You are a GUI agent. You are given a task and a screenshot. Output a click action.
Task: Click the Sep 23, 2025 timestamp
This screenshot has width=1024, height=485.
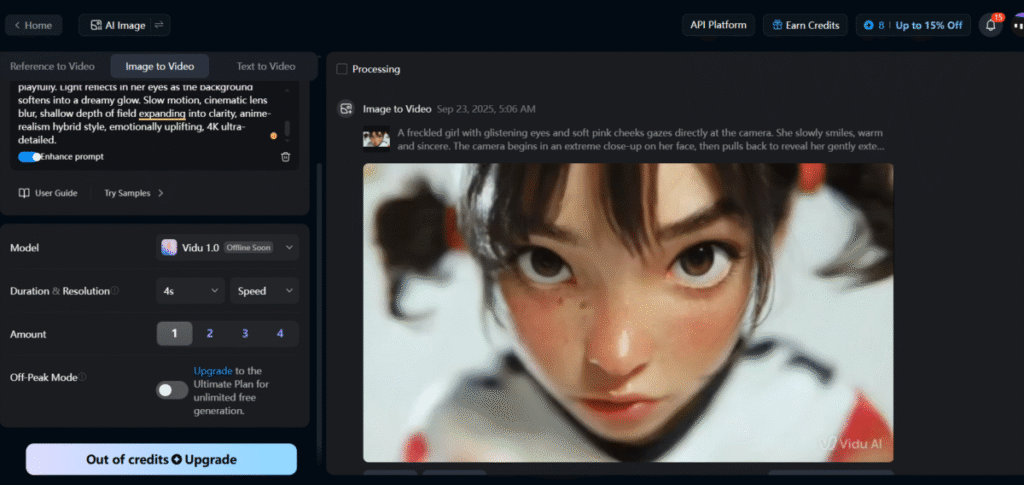pyautogui.click(x=486, y=109)
